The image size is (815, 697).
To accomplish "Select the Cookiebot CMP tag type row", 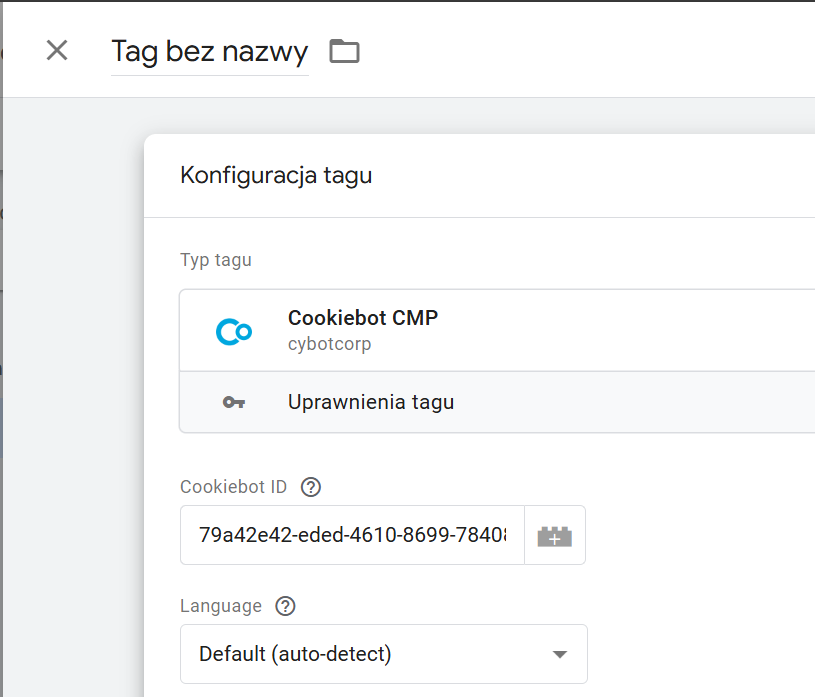I will pos(497,331).
